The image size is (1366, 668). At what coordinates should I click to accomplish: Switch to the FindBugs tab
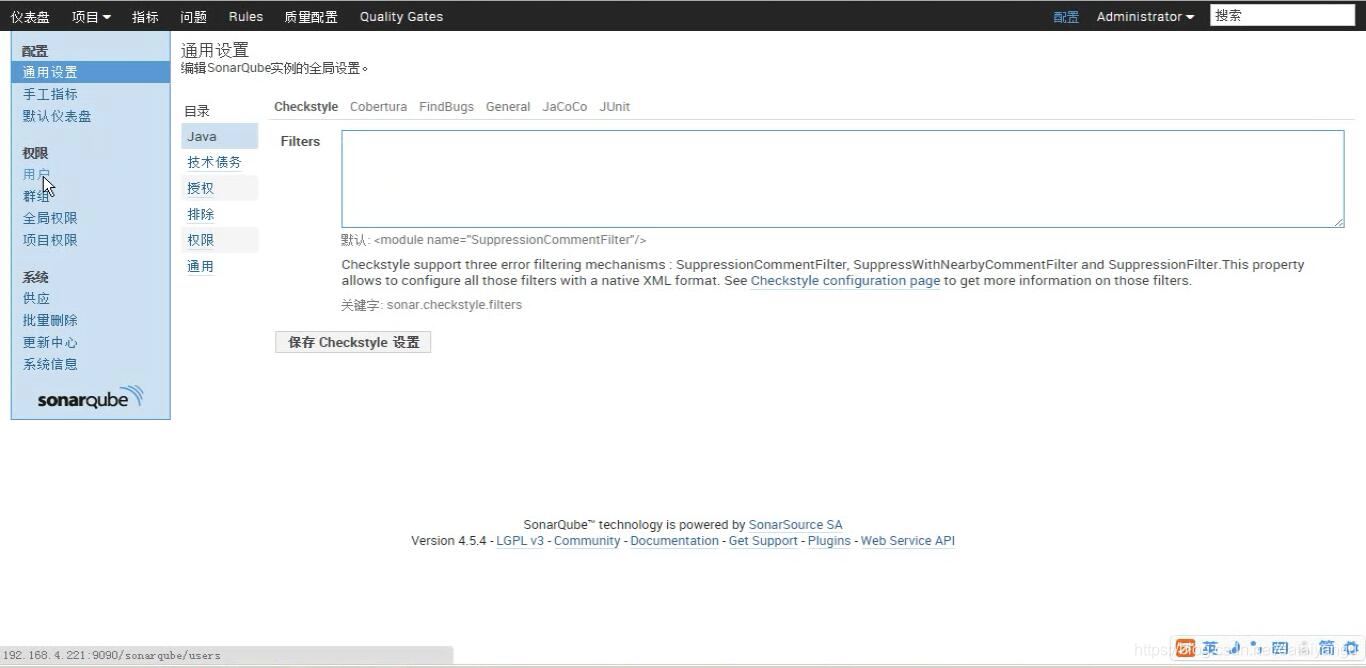pos(446,107)
